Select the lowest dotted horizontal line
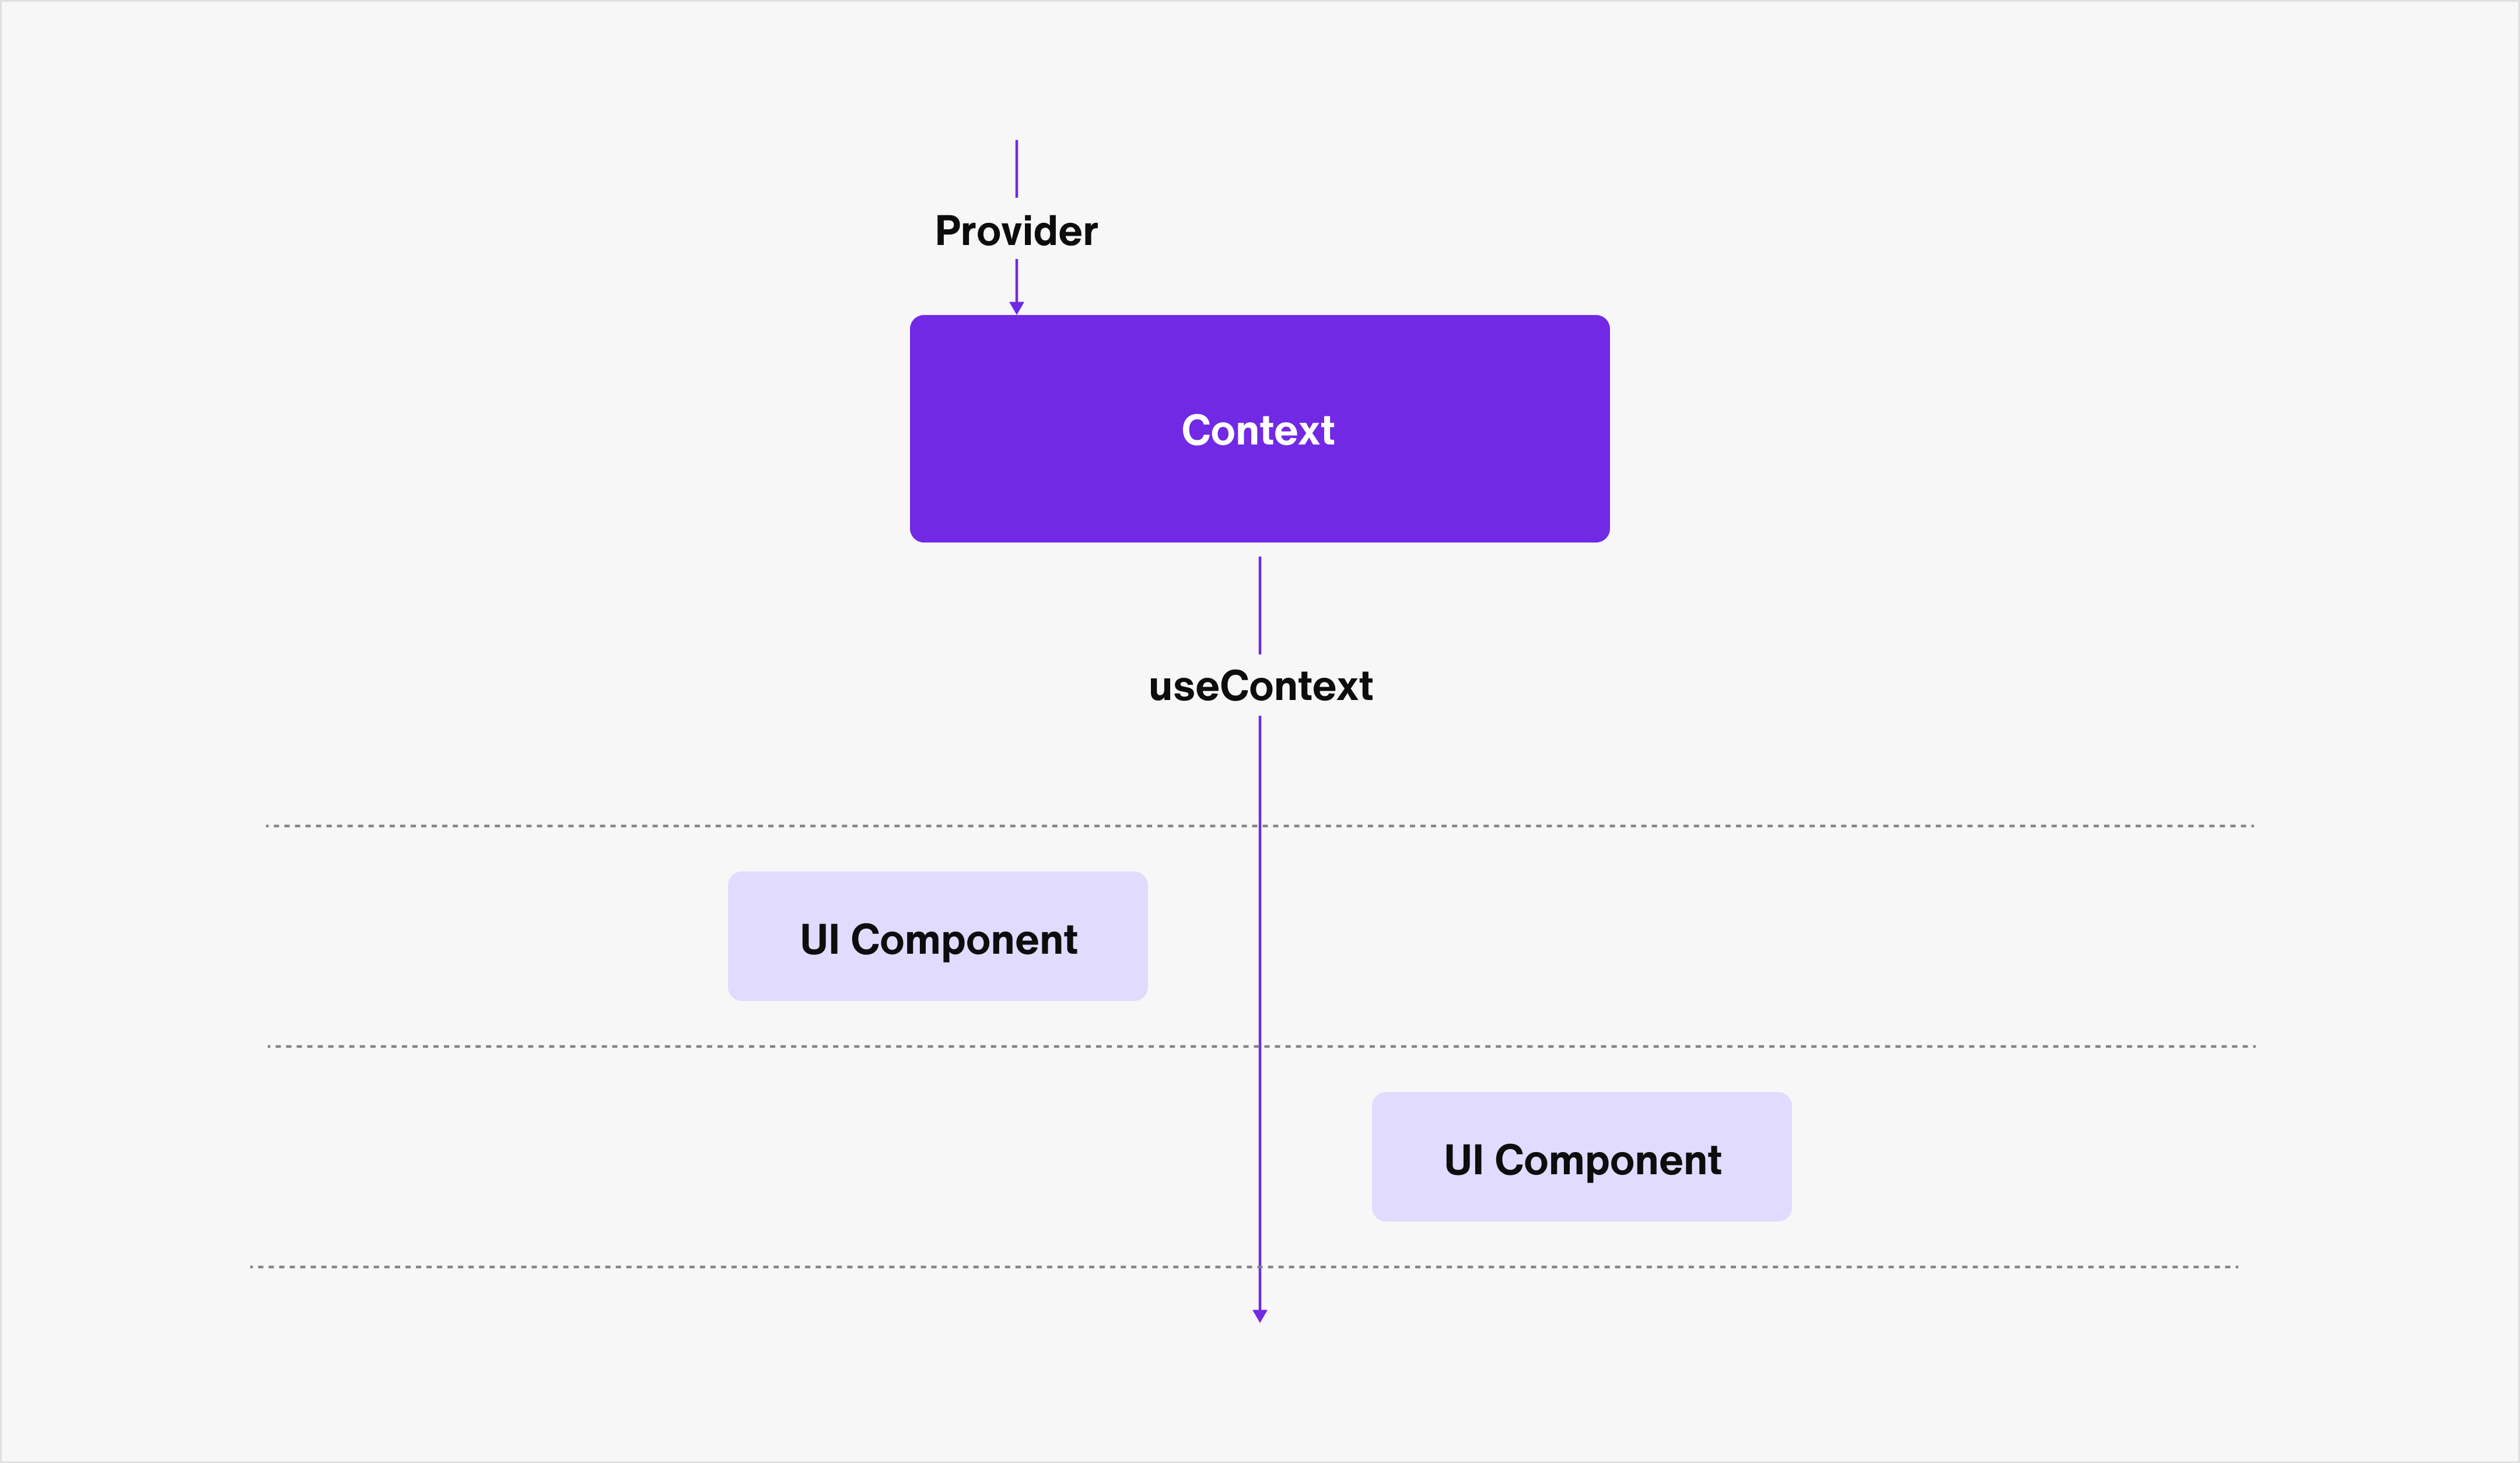The width and height of the screenshot is (2520, 1463). (x=1244, y=1267)
